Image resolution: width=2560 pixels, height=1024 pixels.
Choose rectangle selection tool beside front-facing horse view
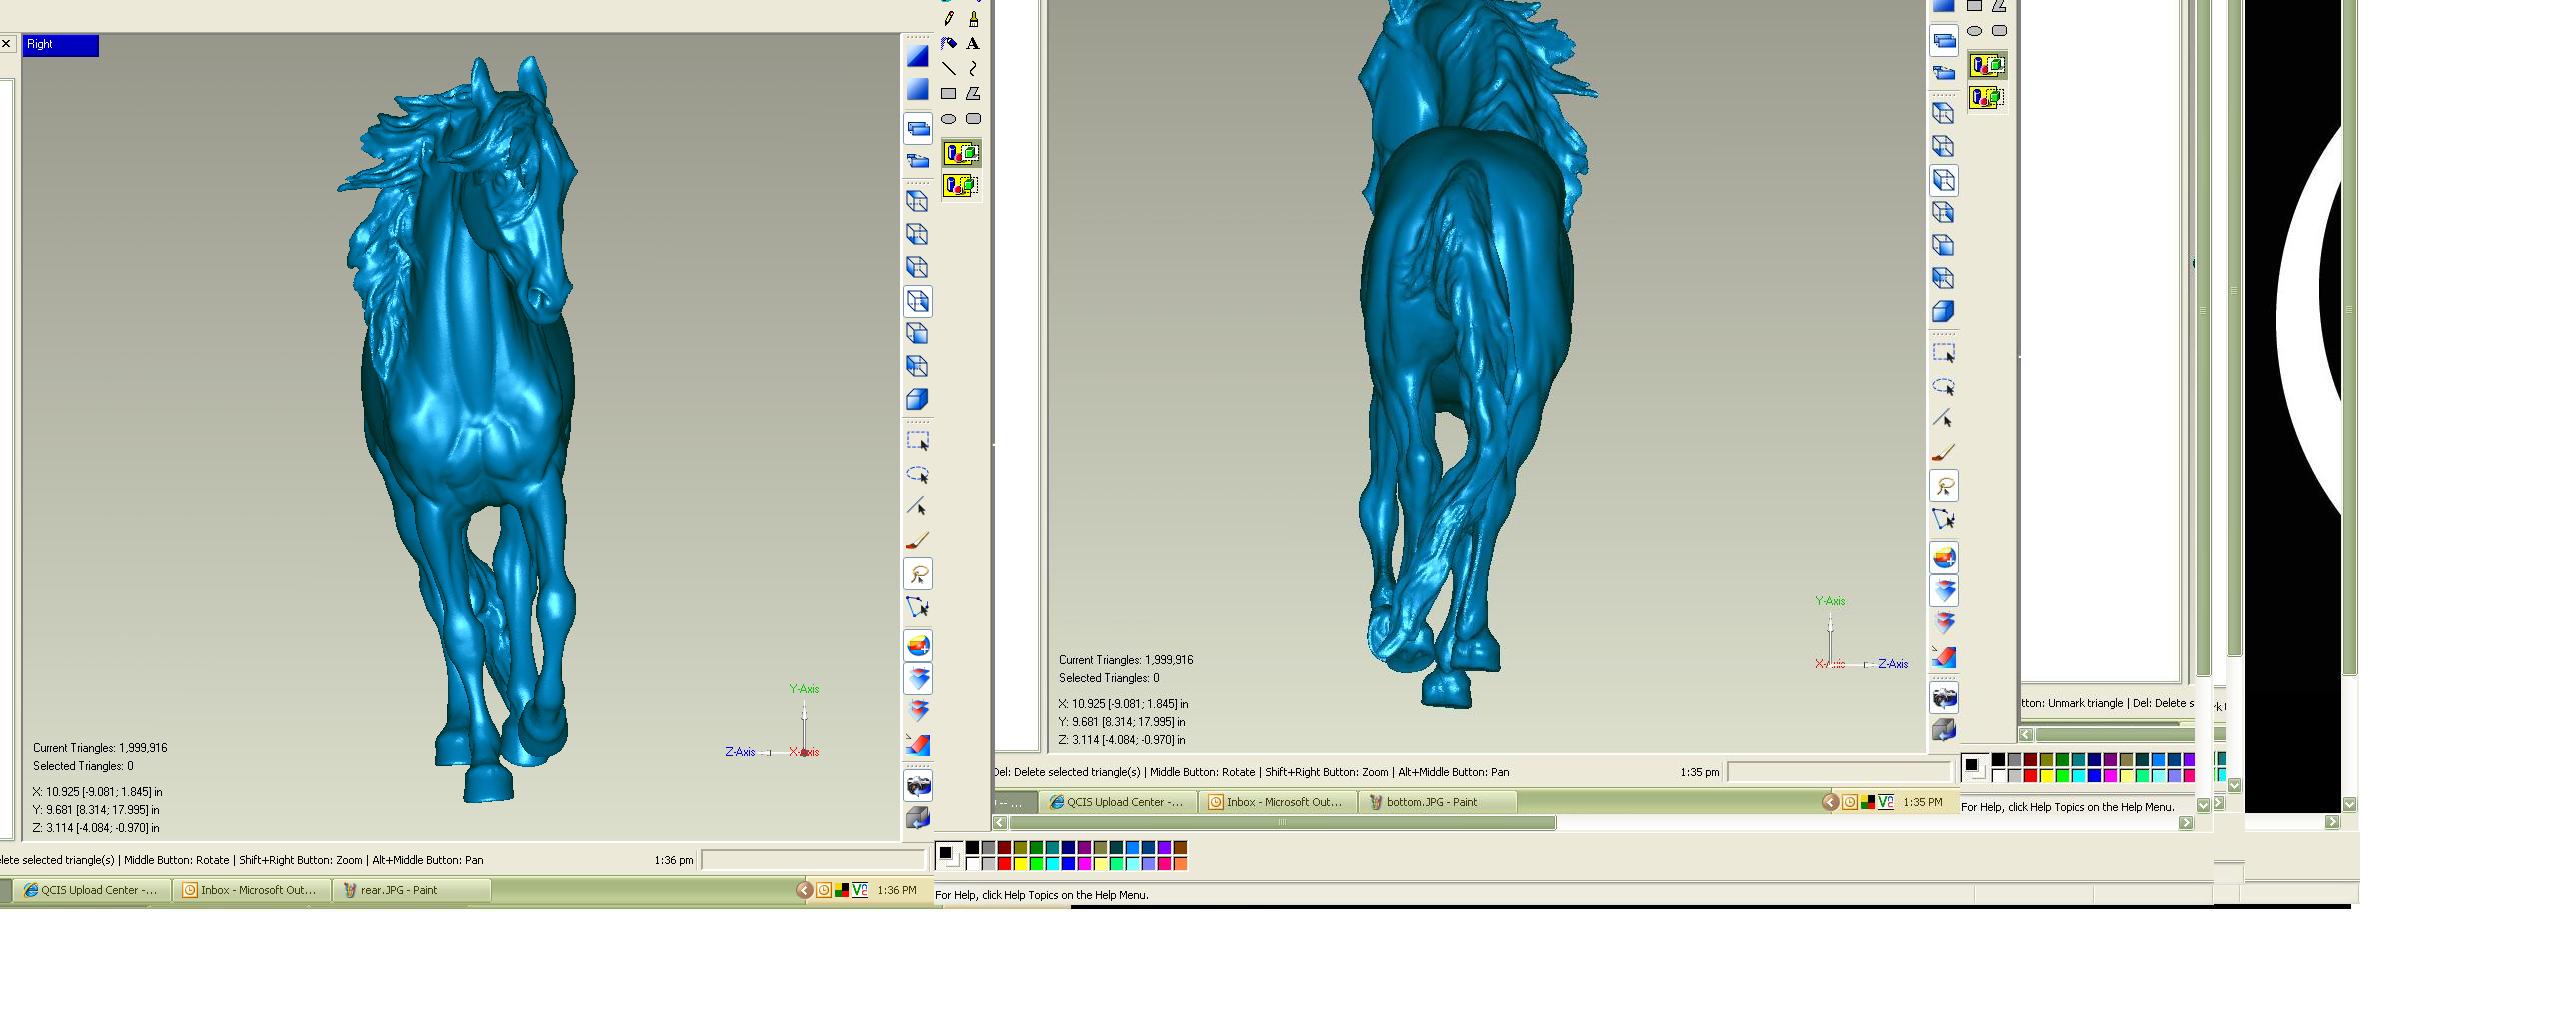point(918,441)
